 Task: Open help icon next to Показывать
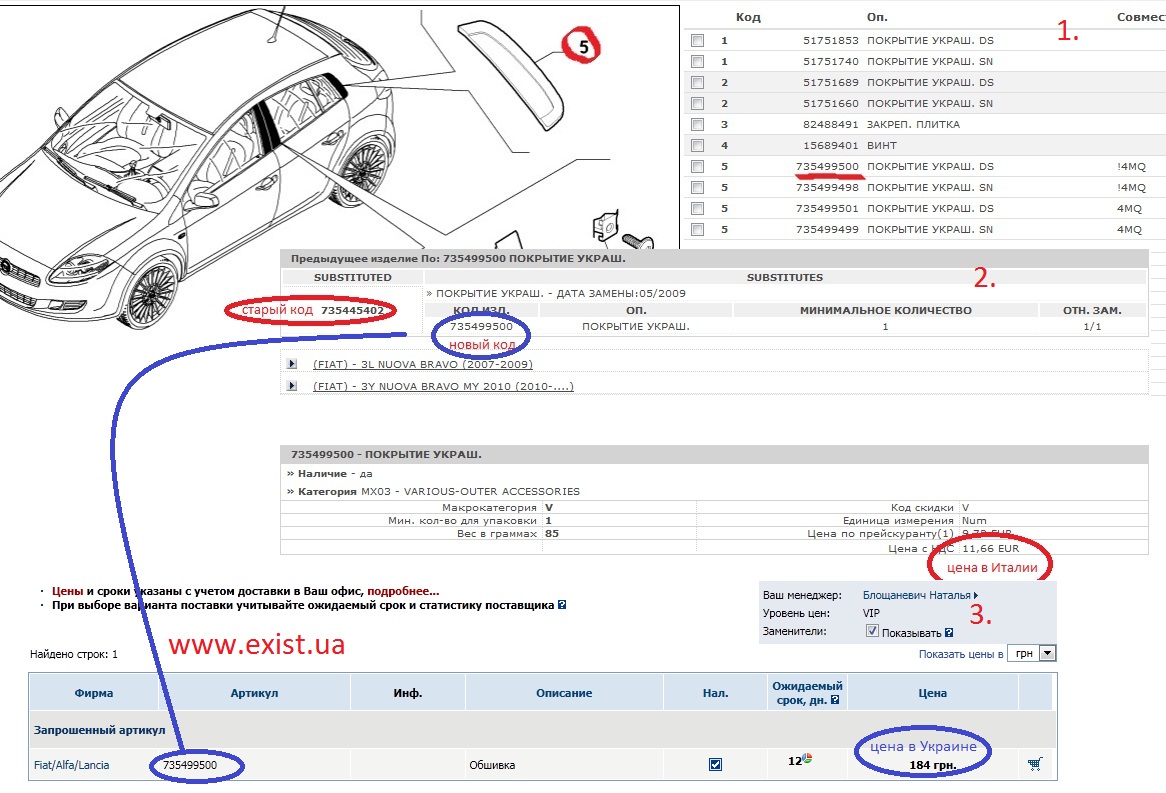coord(948,632)
